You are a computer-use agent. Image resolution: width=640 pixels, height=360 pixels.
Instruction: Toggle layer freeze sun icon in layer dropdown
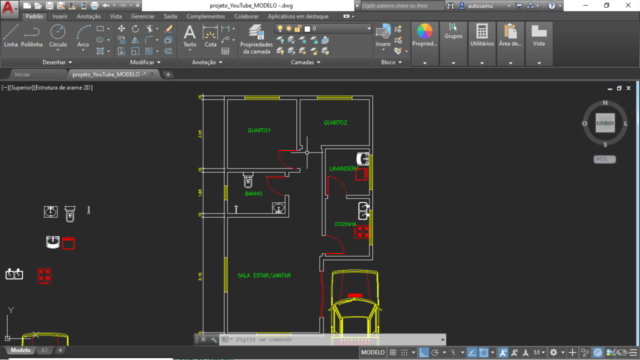click(289, 29)
